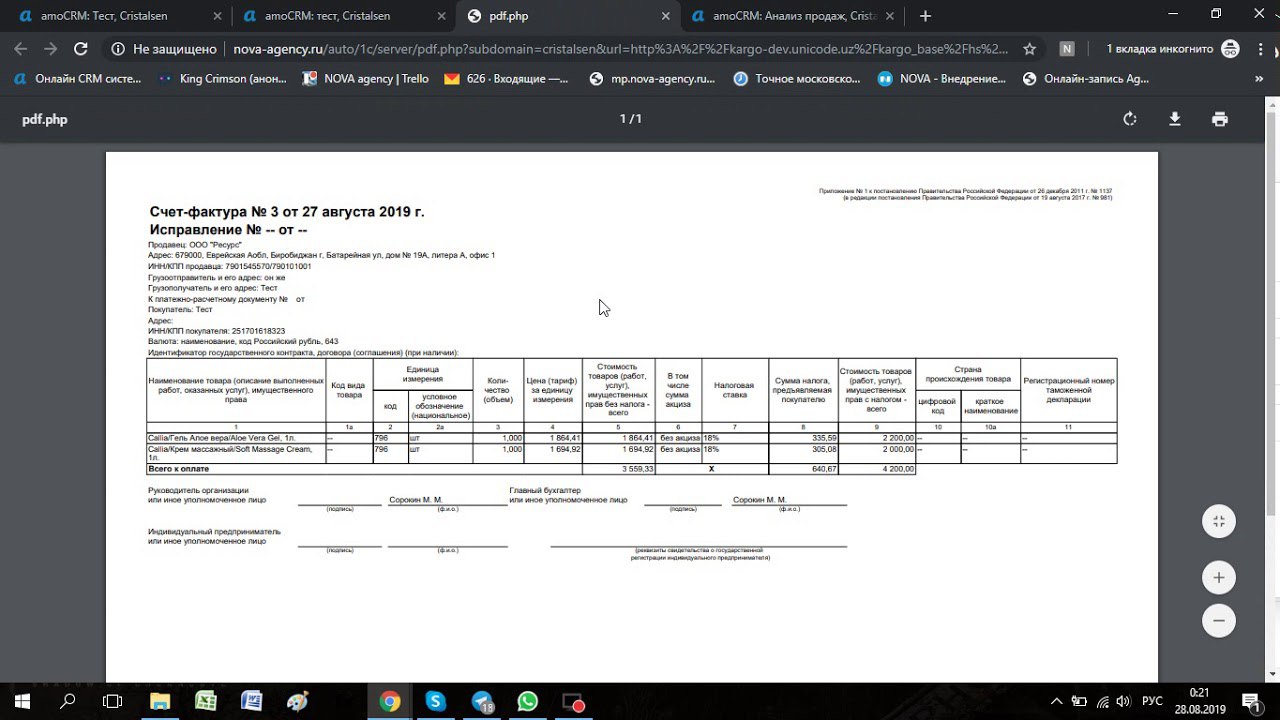This screenshot has width=1280, height=720.
Task: Open NOVA - Внедрение bookmark
Action: coord(941,79)
